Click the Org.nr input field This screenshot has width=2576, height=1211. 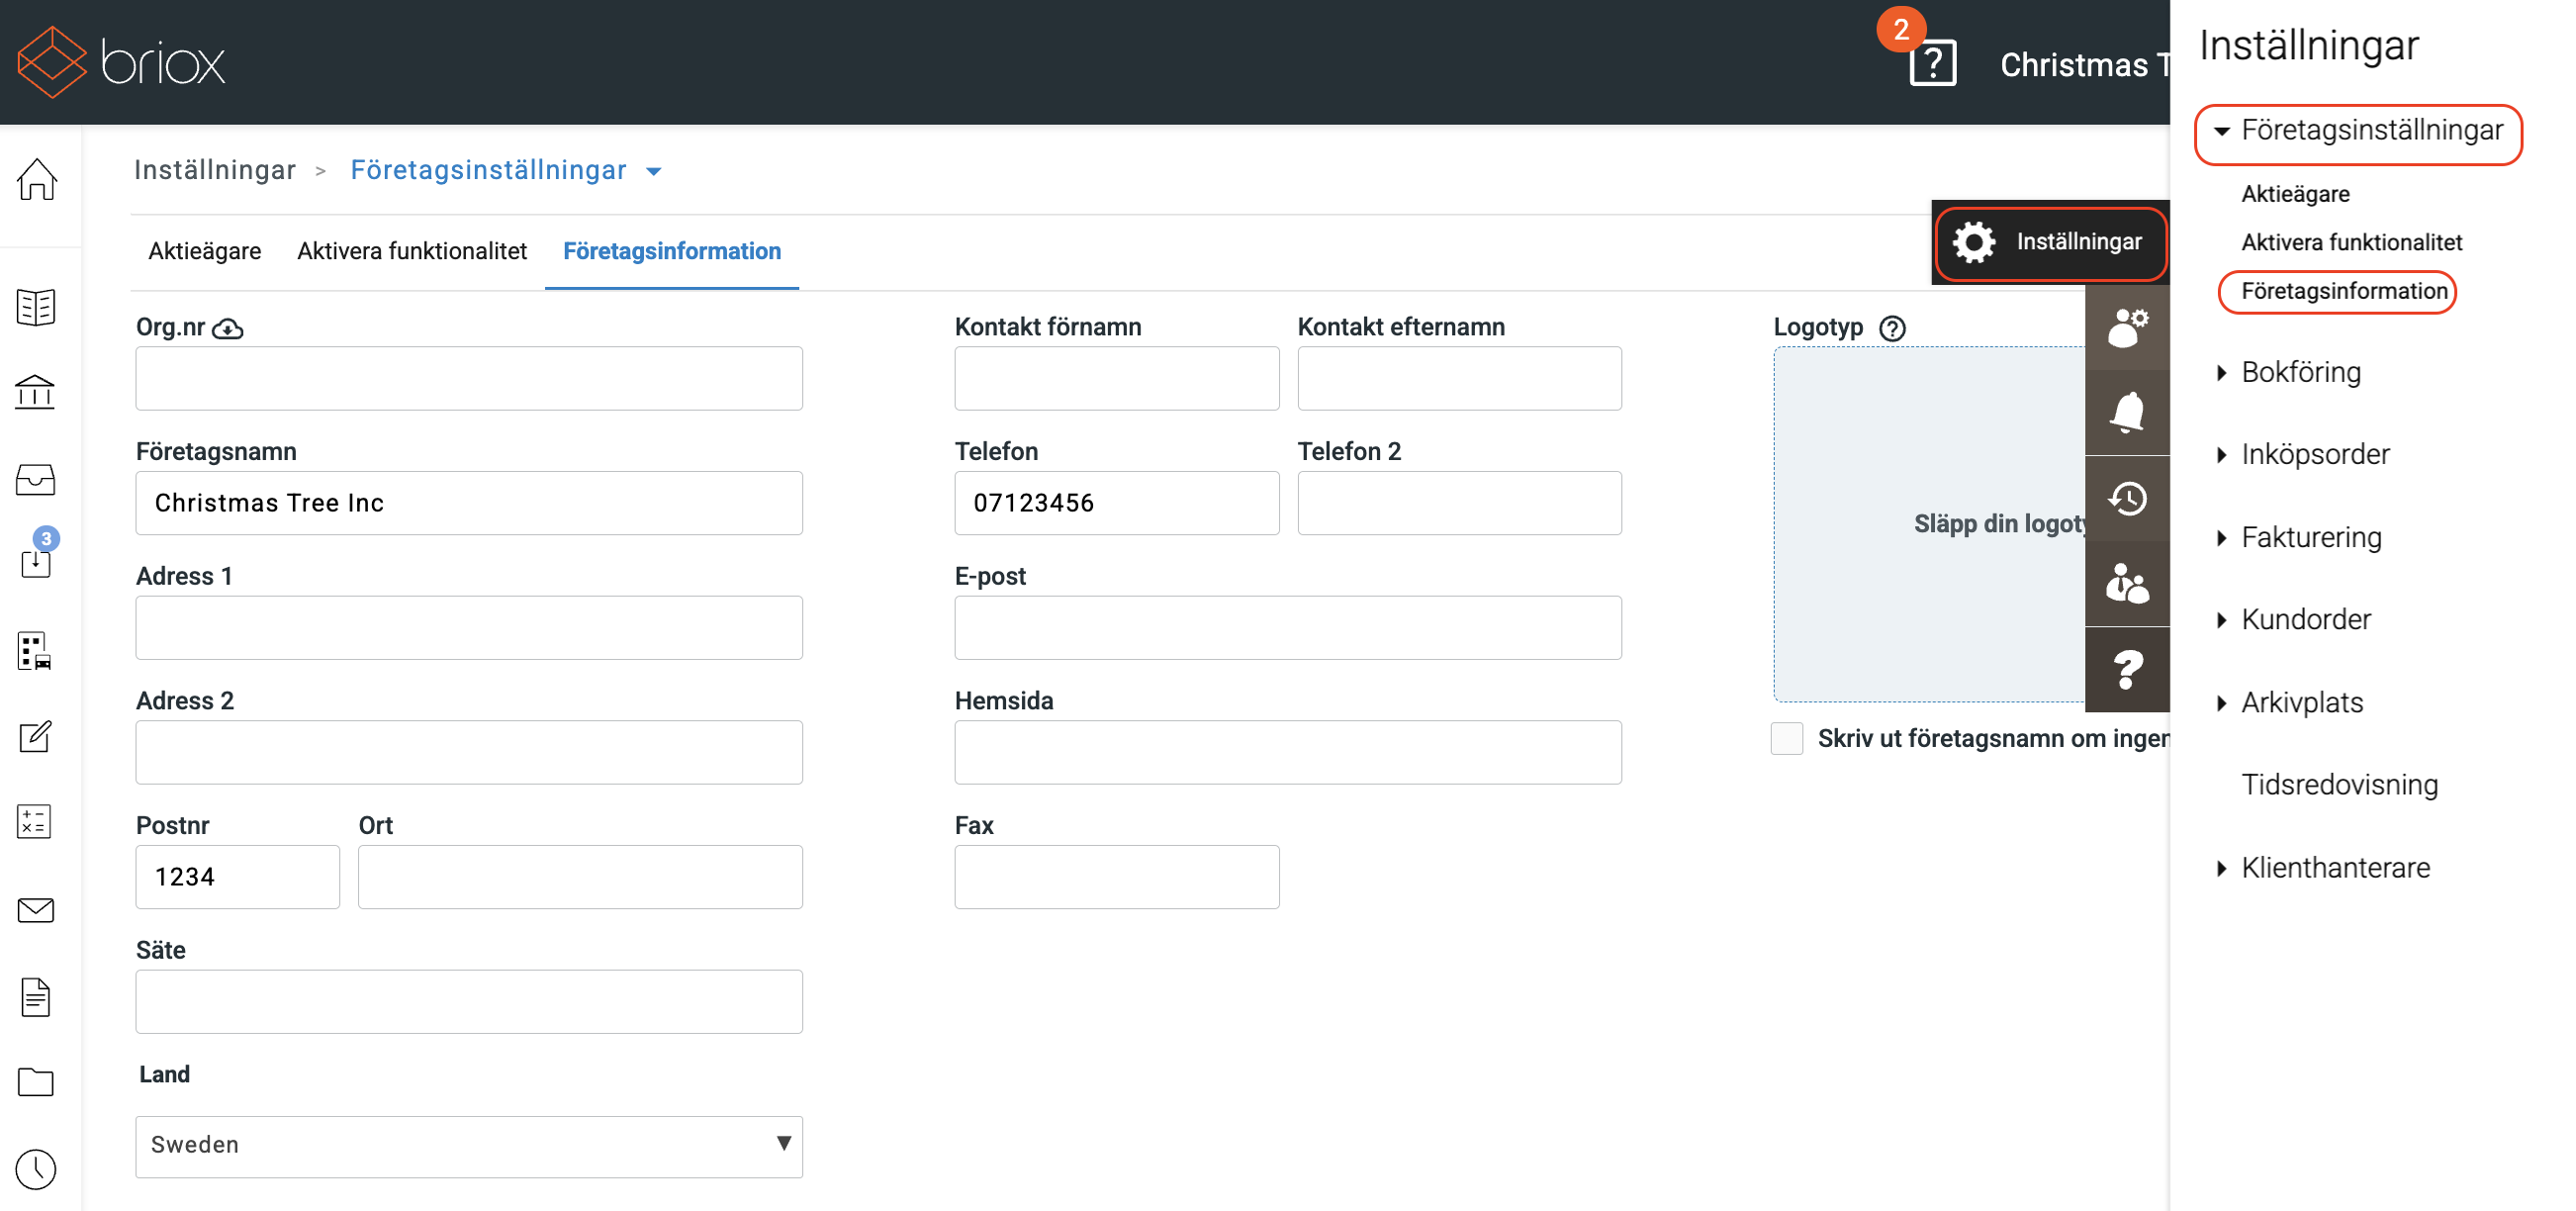(x=469, y=378)
